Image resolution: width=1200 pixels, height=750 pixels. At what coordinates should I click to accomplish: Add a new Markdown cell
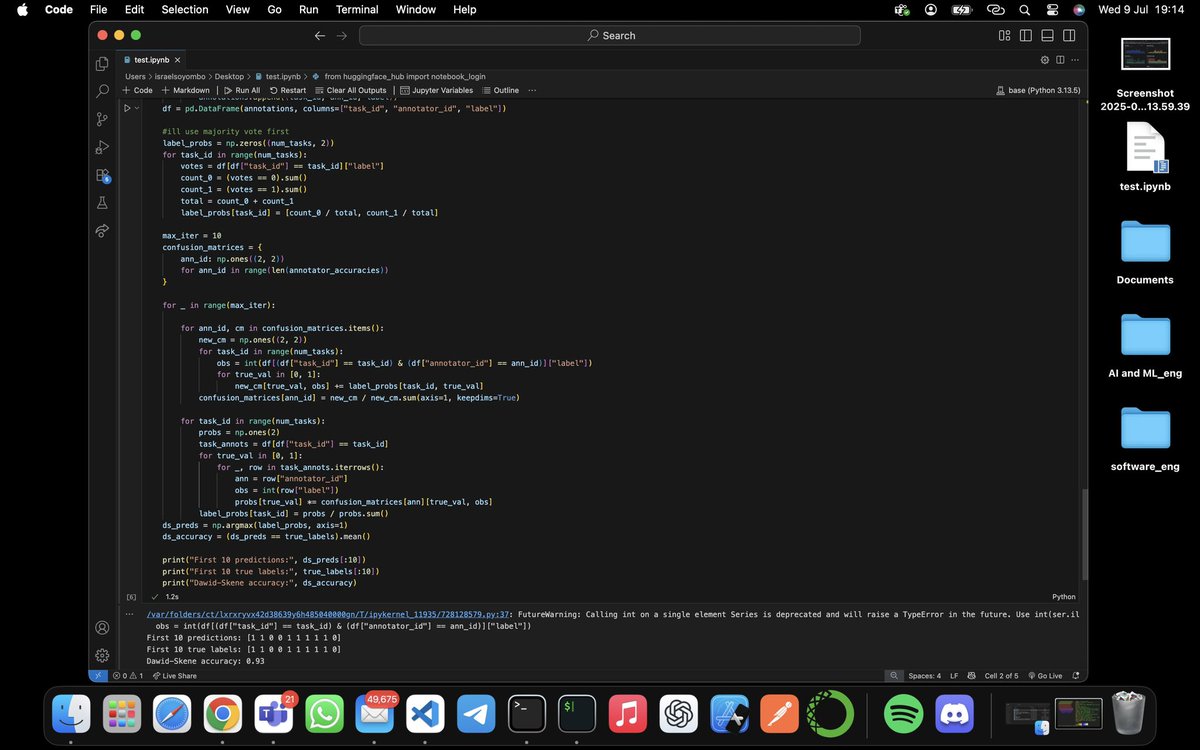(186, 90)
